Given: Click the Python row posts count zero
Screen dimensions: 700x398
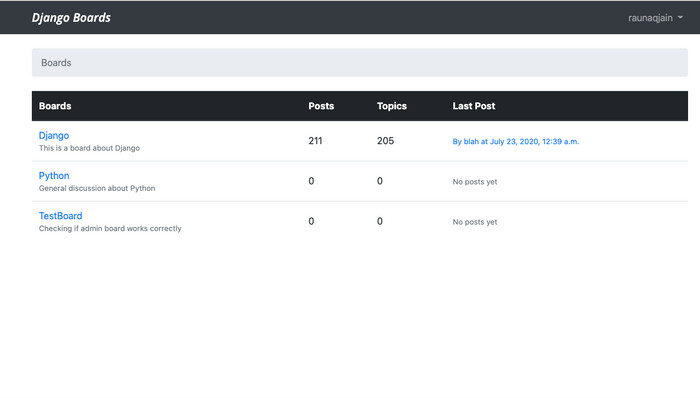Looking at the screenshot, I should click(311, 181).
